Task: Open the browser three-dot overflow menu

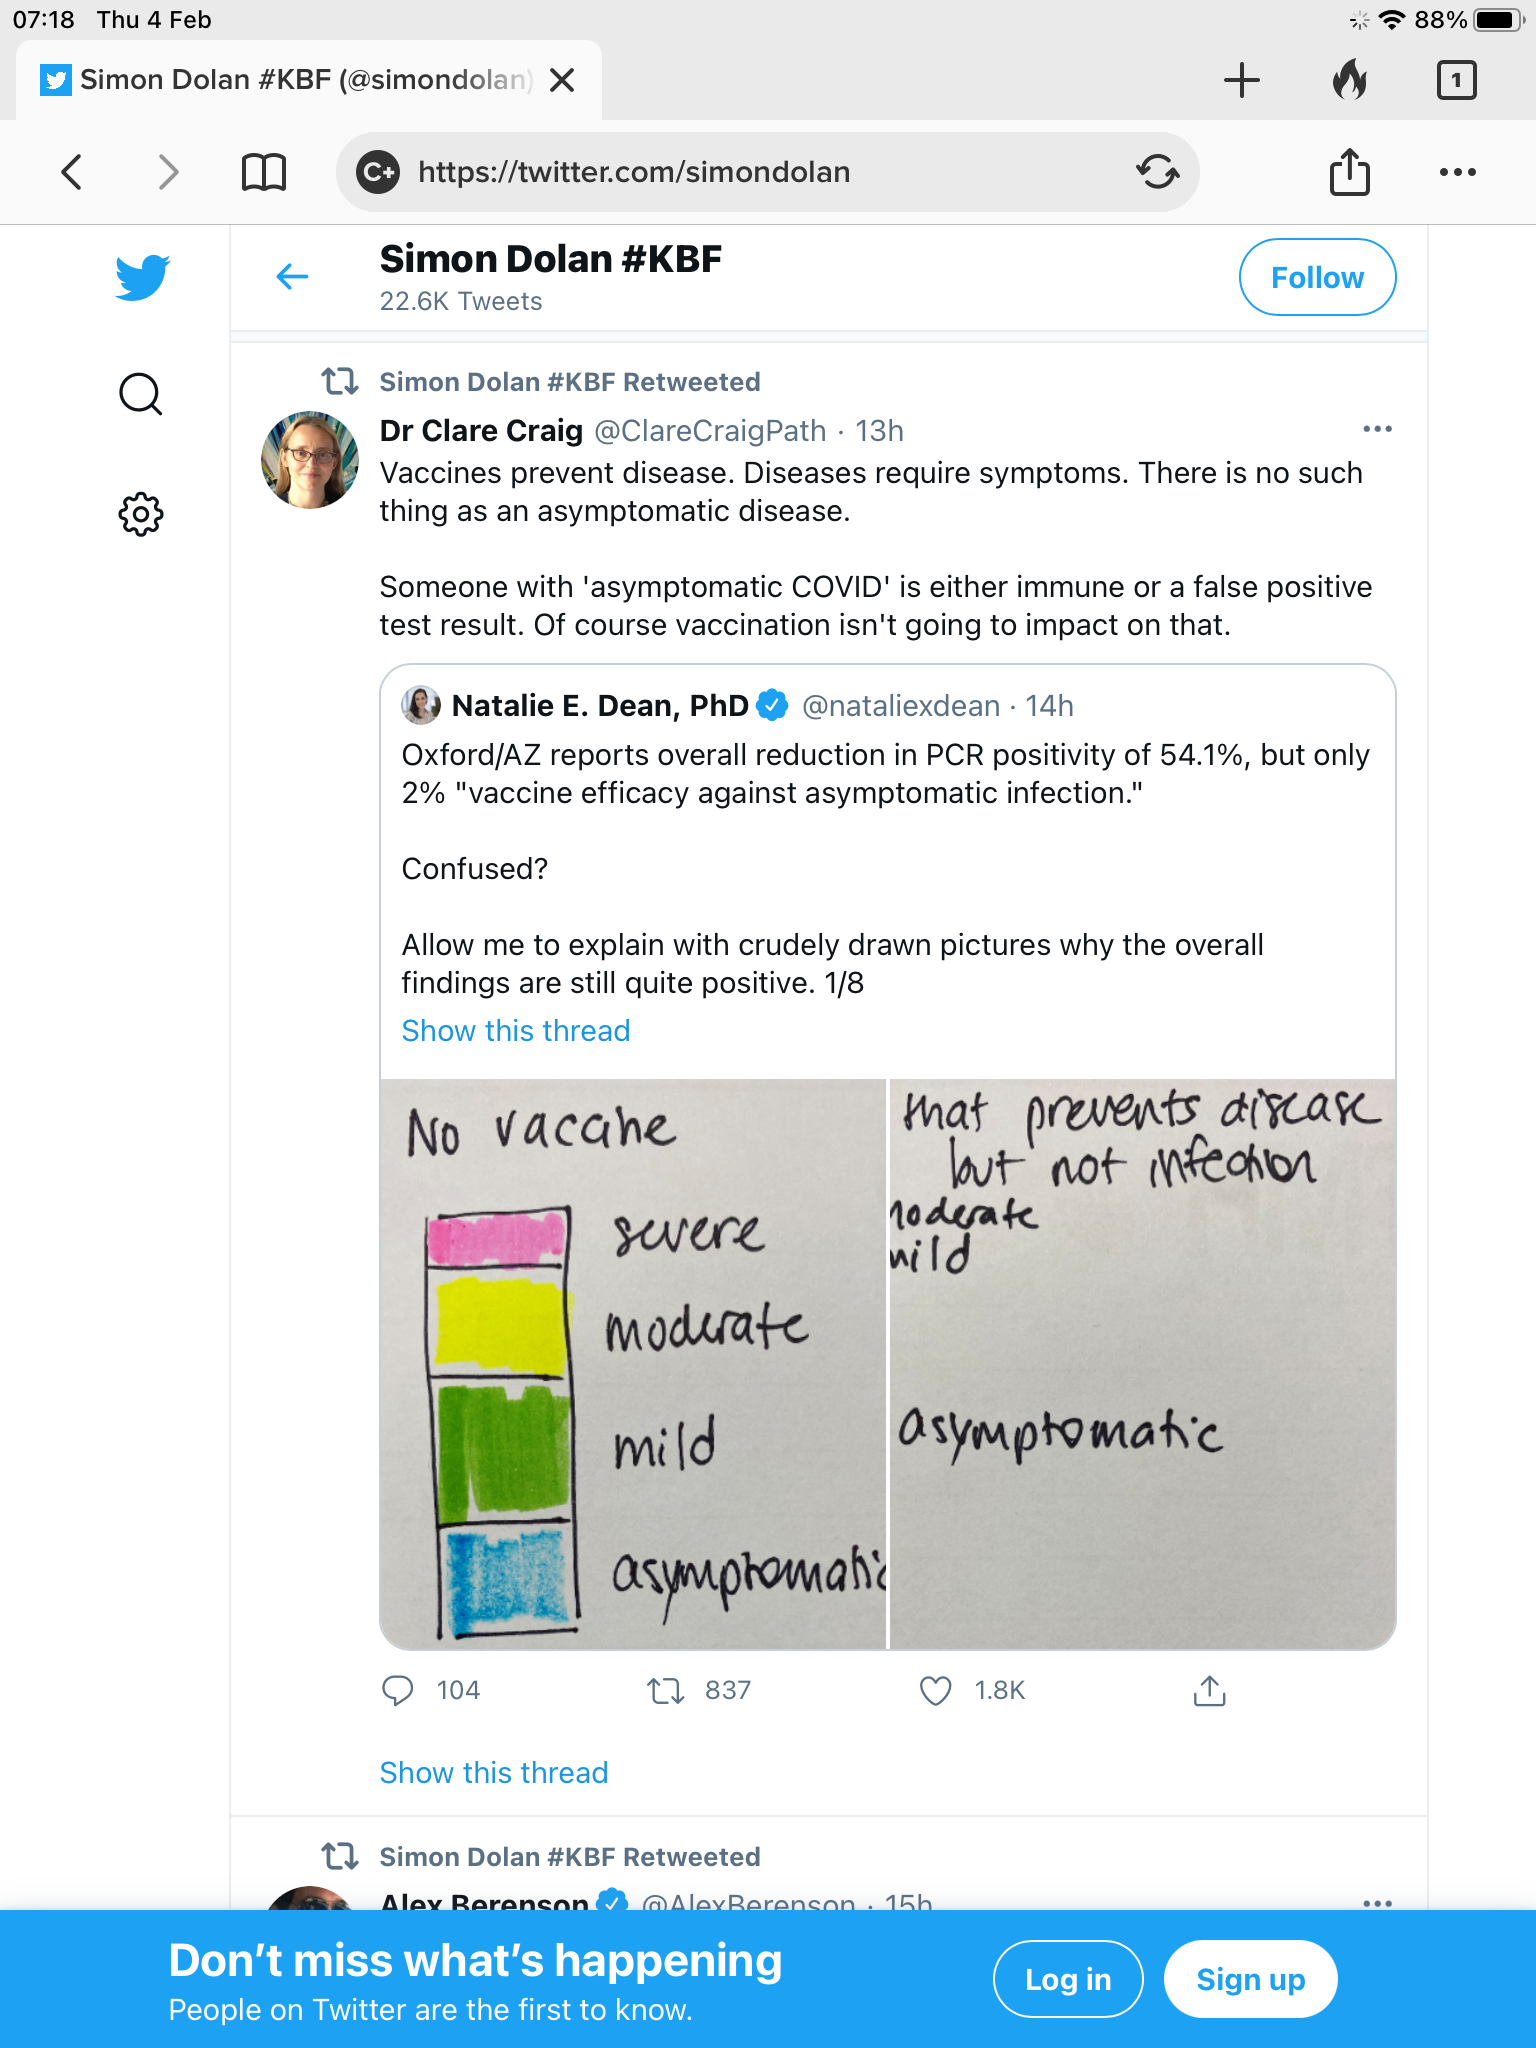Action: point(1457,172)
